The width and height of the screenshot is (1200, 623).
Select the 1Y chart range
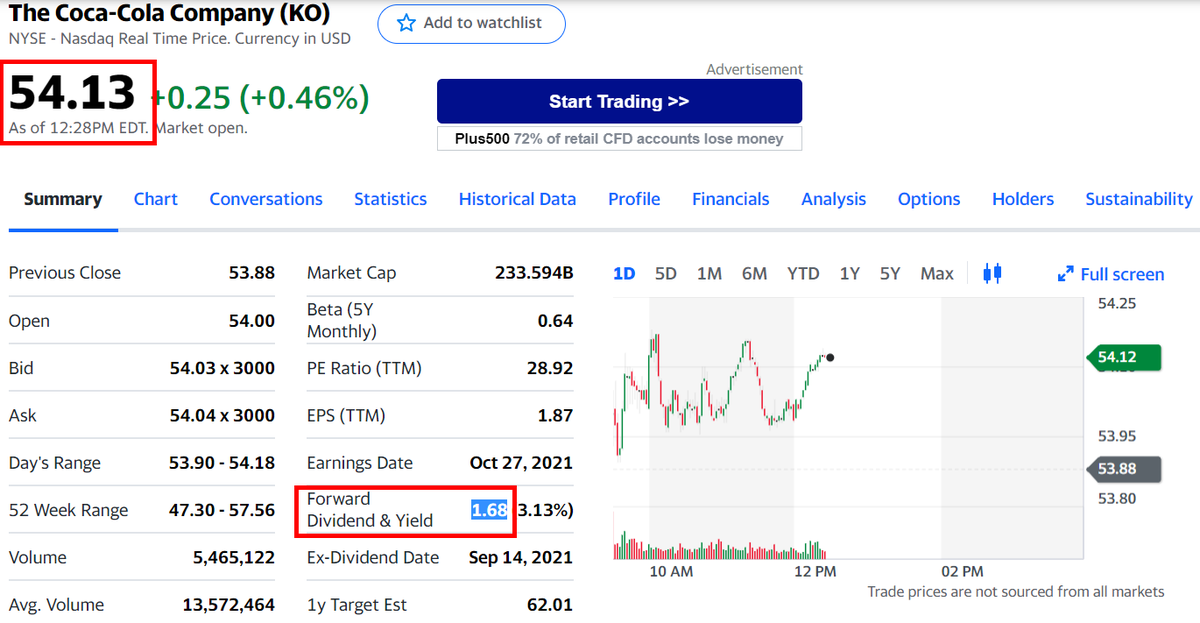coord(849,273)
